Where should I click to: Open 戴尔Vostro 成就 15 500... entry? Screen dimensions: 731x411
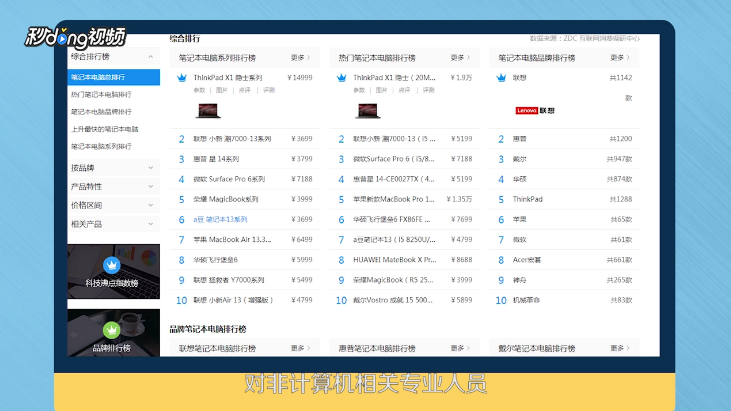393,300
